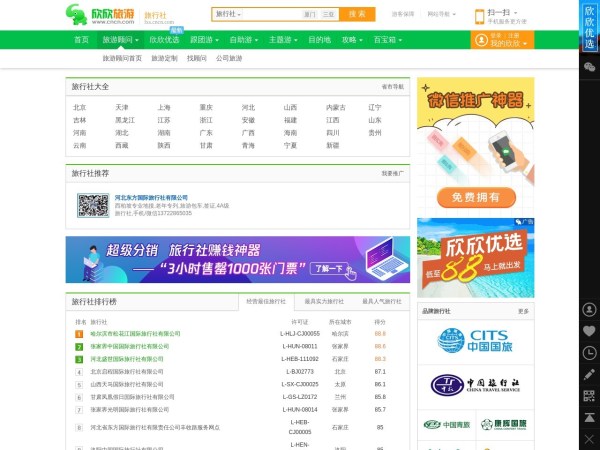Click into the search text field
Screen dimensions: 600x450
click(271, 14)
